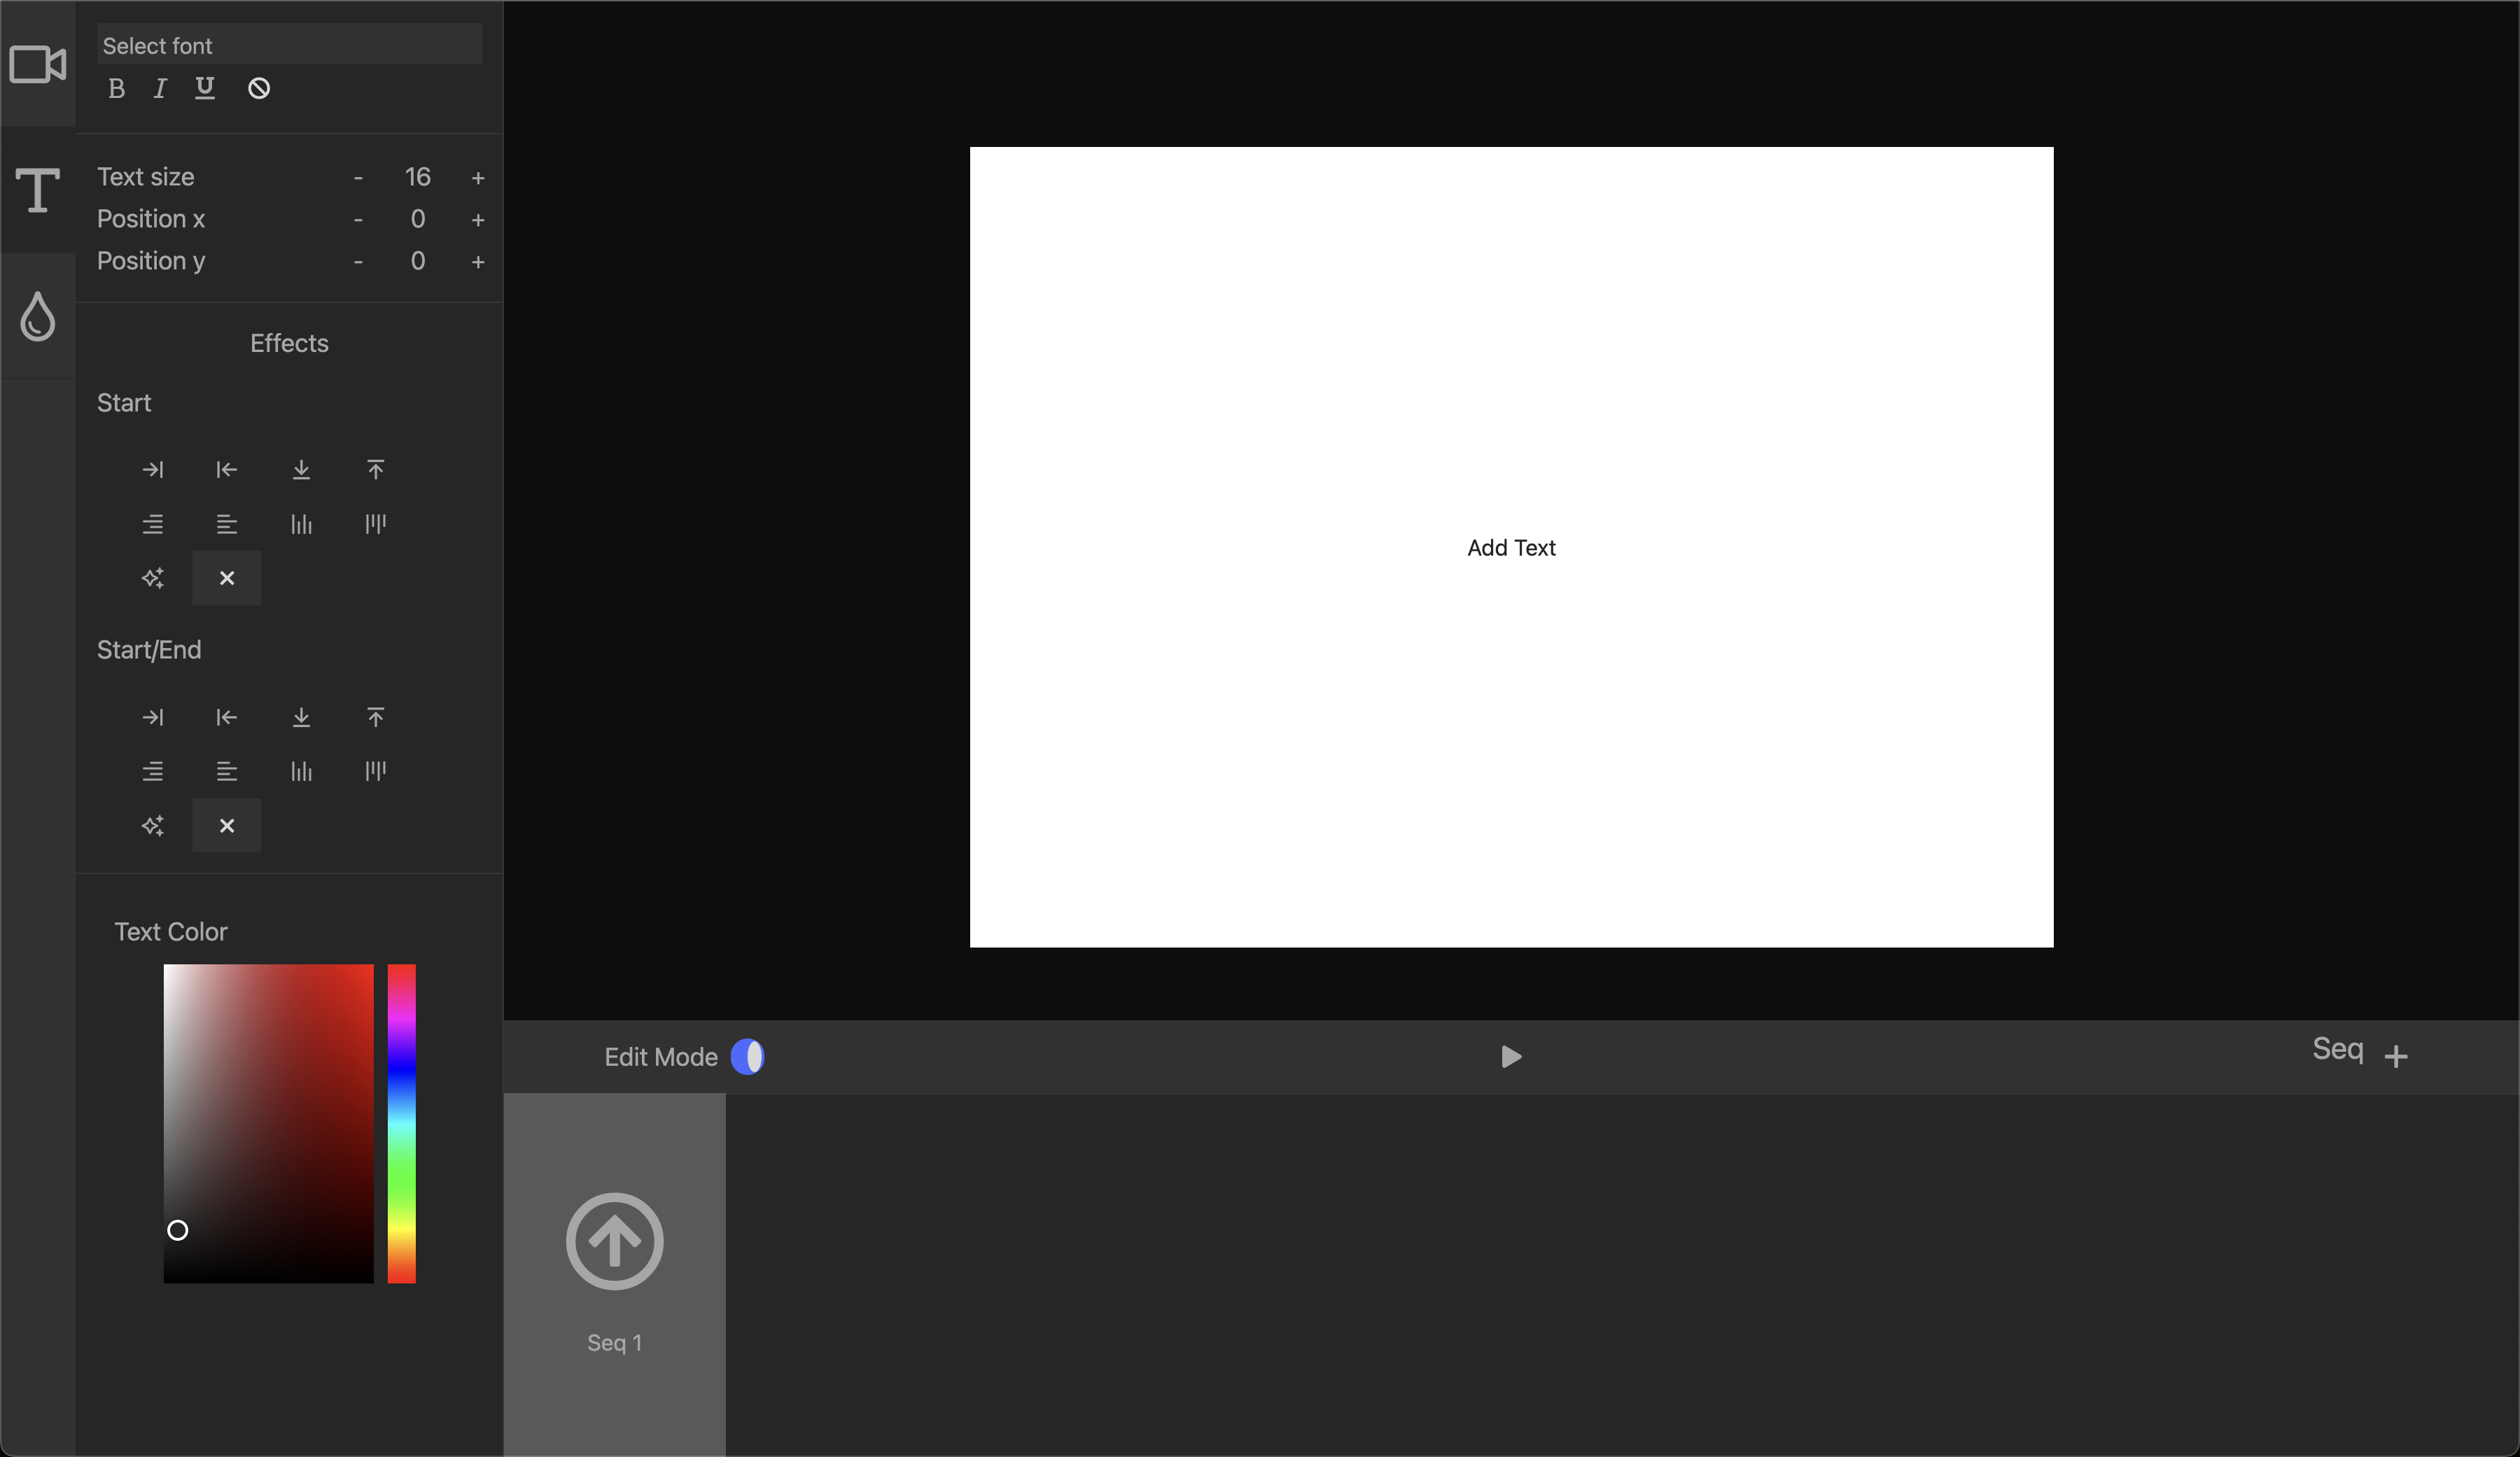2520x1457 pixels.
Task: Select slide-right arrow effect under Start
Action: (x=152, y=470)
